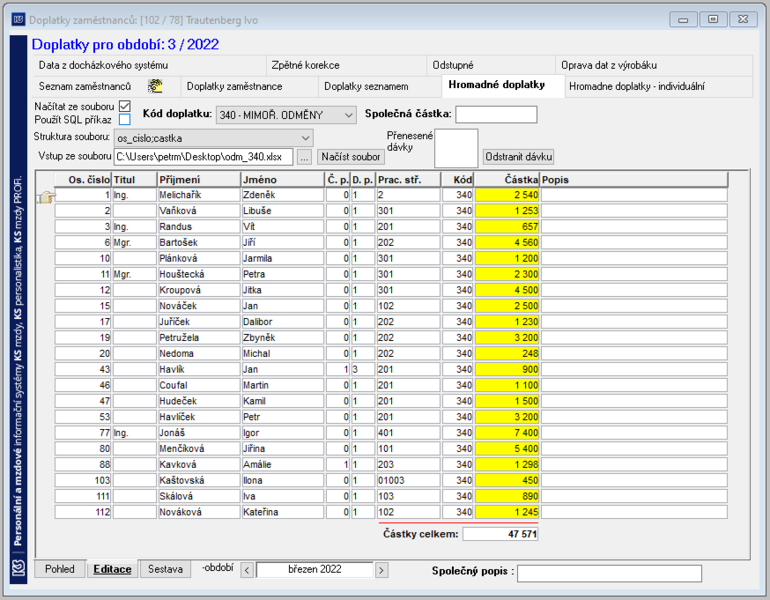
Task: Click the Os. číslo column header
Action: coord(83,180)
